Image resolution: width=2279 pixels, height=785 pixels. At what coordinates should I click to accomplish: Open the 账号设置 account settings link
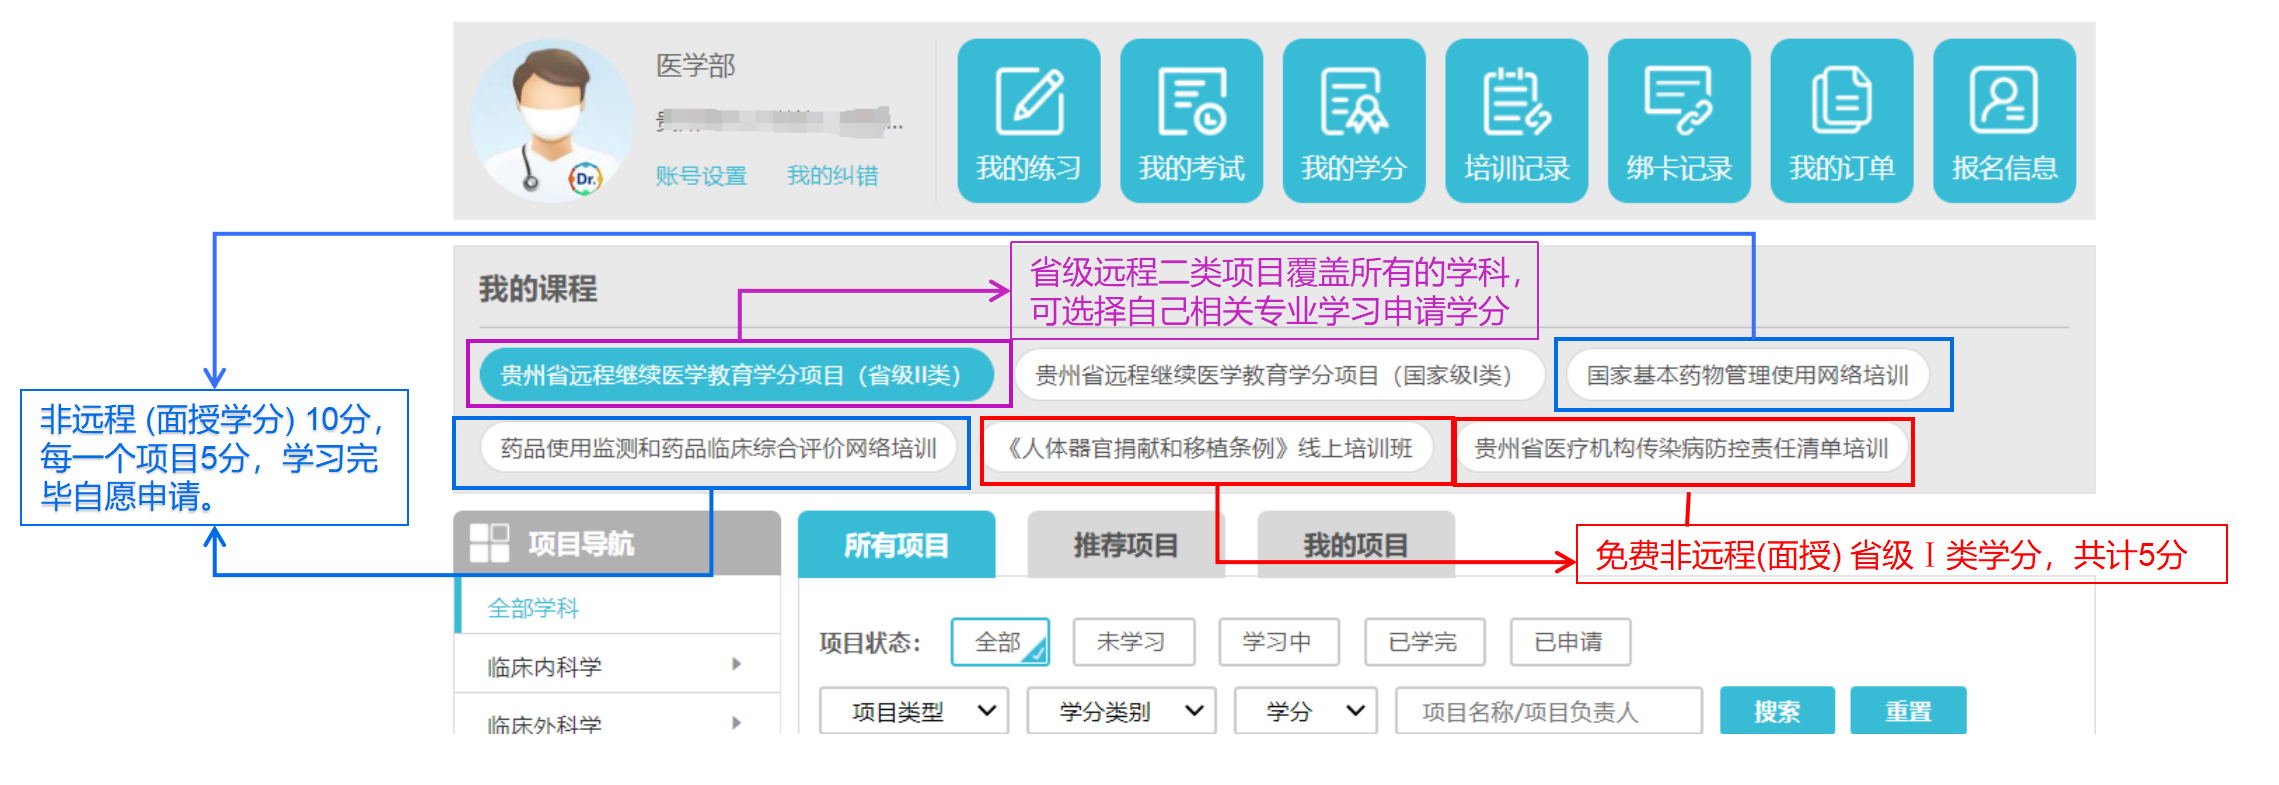[x=701, y=176]
